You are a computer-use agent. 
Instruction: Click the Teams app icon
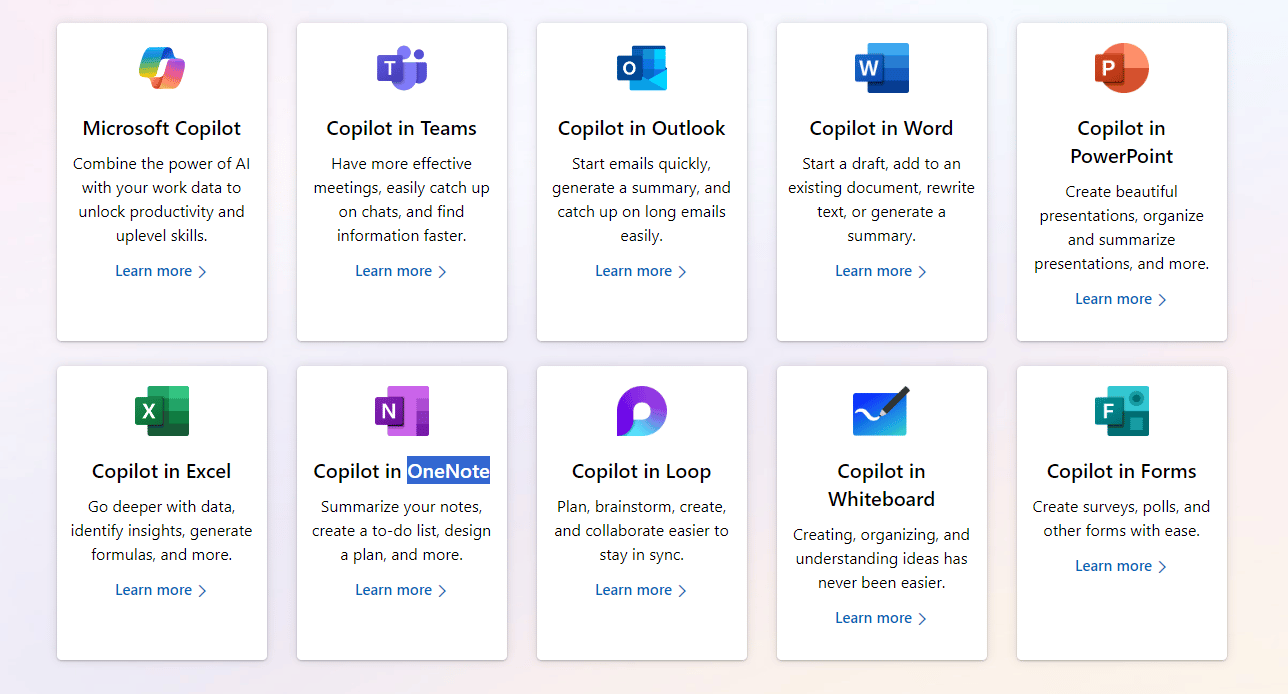[x=402, y=68]
